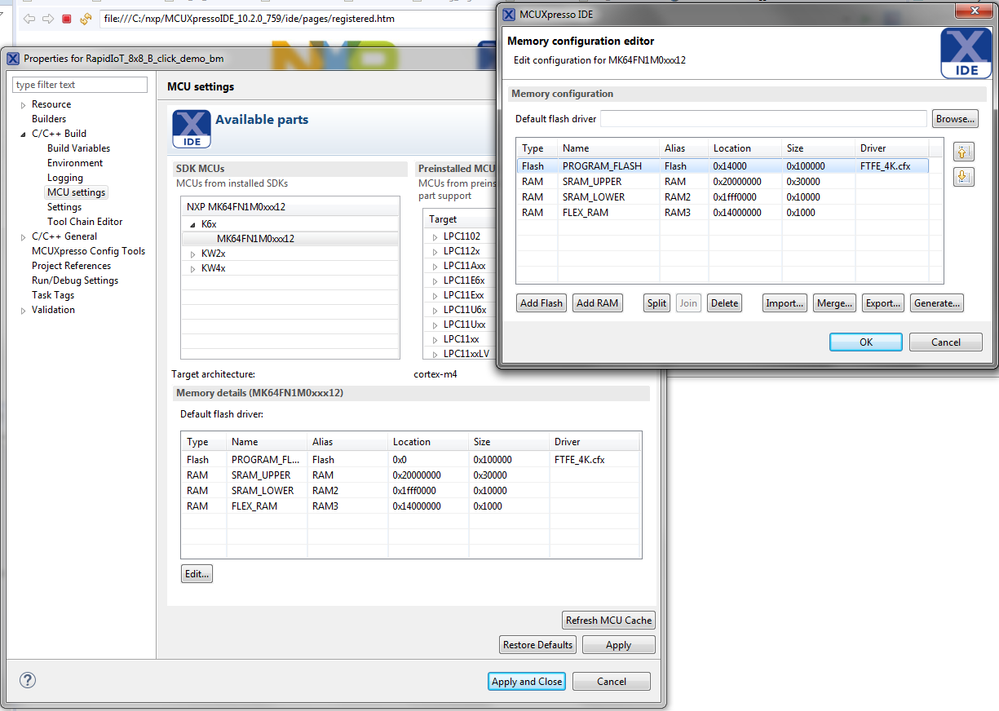The image size is (999, 711).
Task: Collapse the K6x MCU family
Action: (x=193, y=225)
